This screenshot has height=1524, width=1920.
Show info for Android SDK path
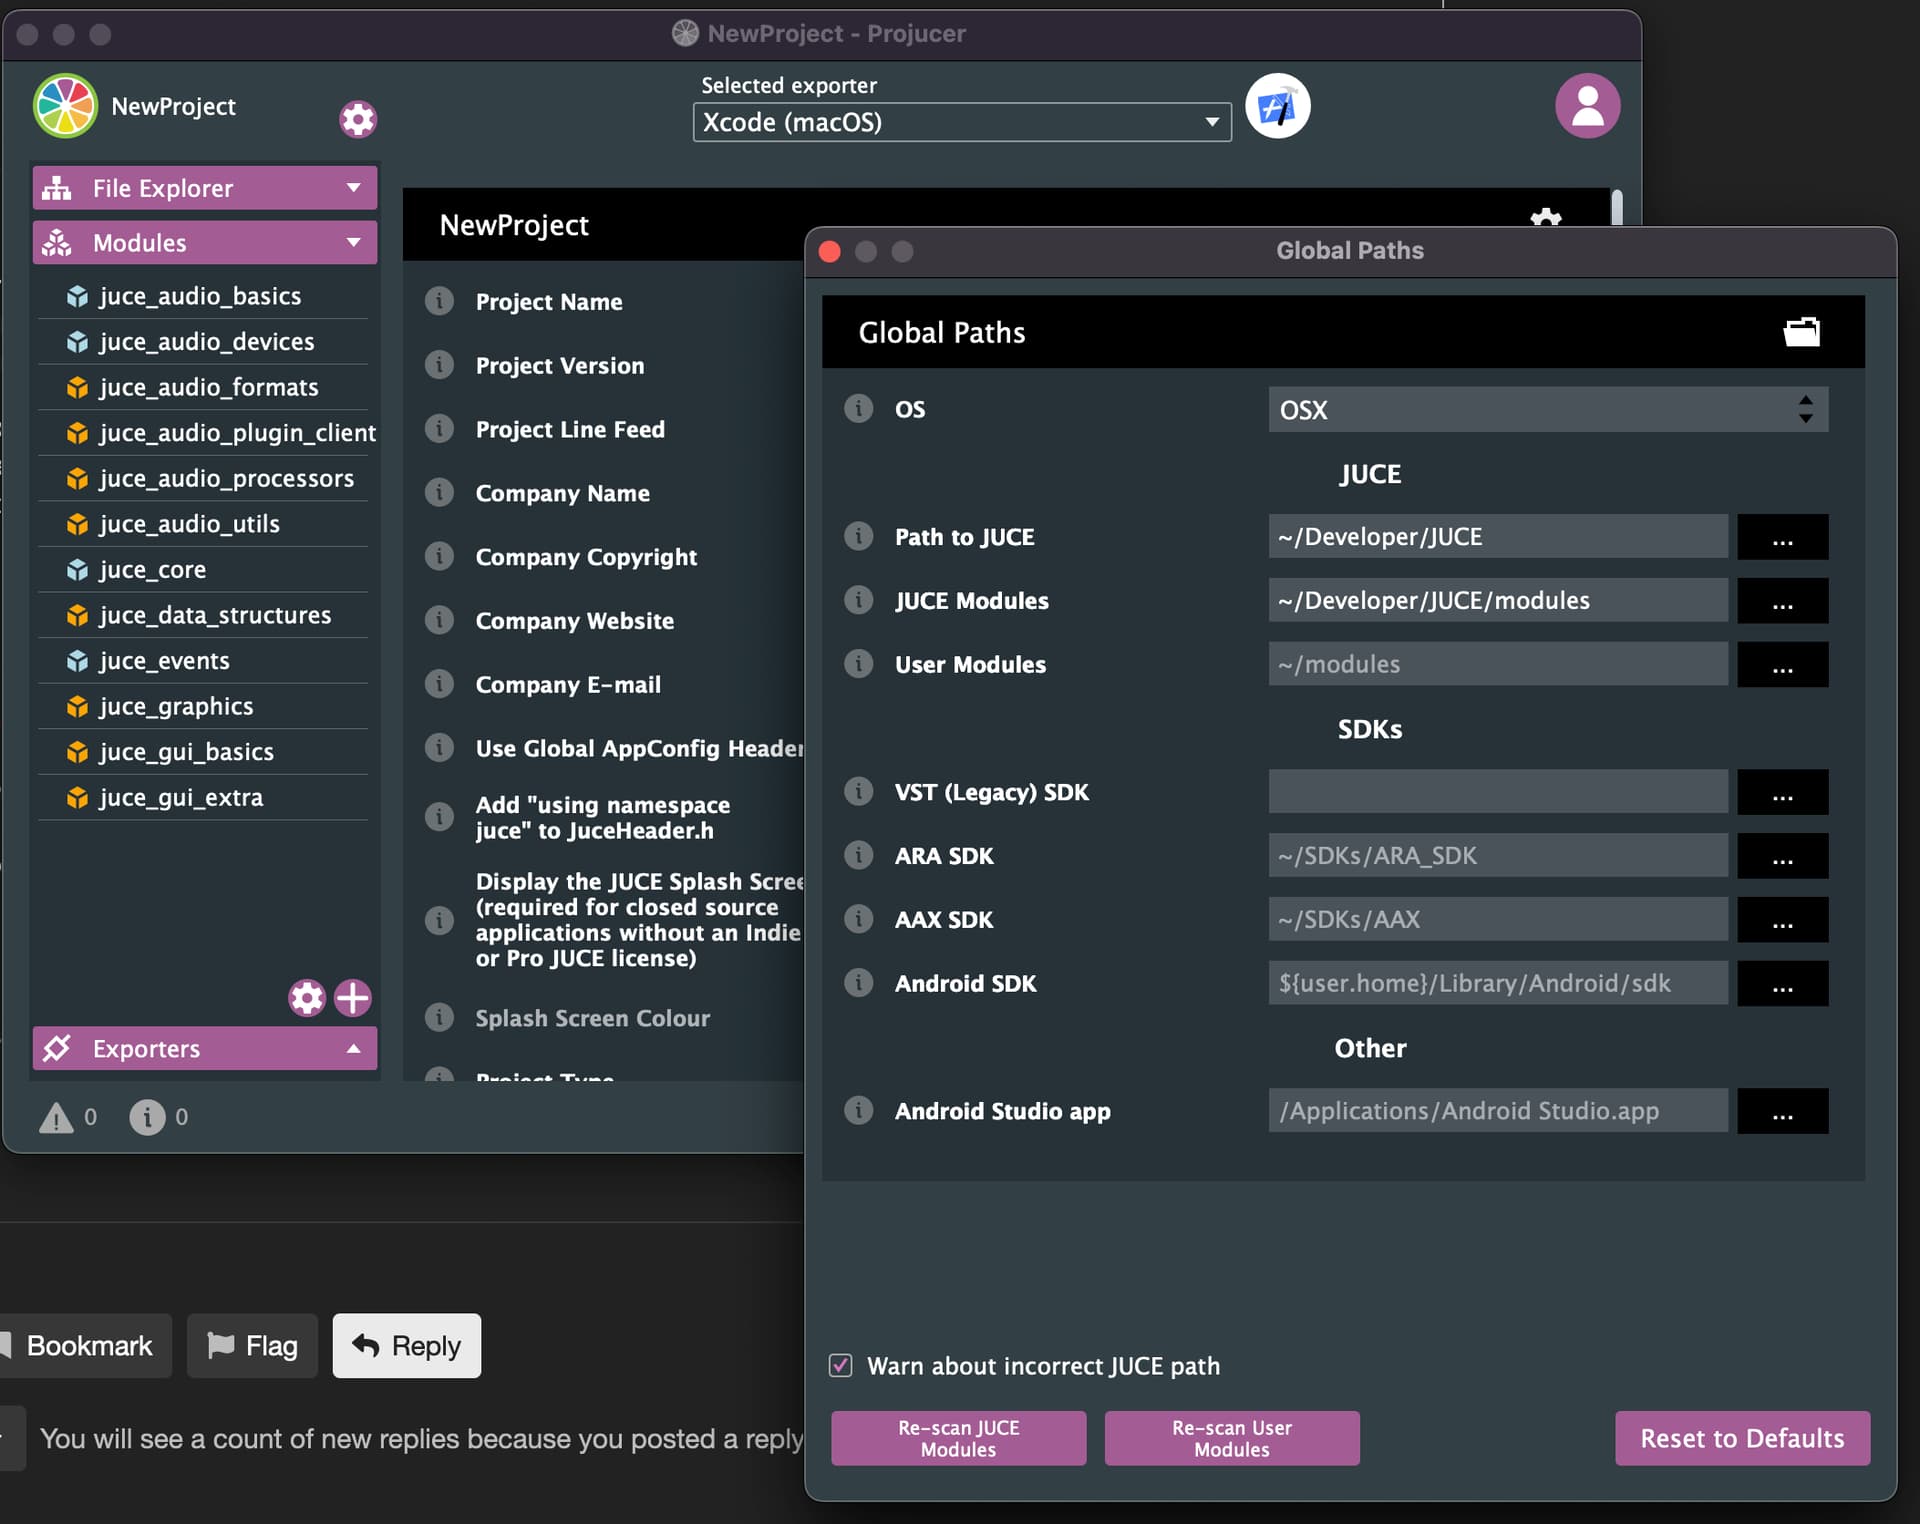[858, 983]
